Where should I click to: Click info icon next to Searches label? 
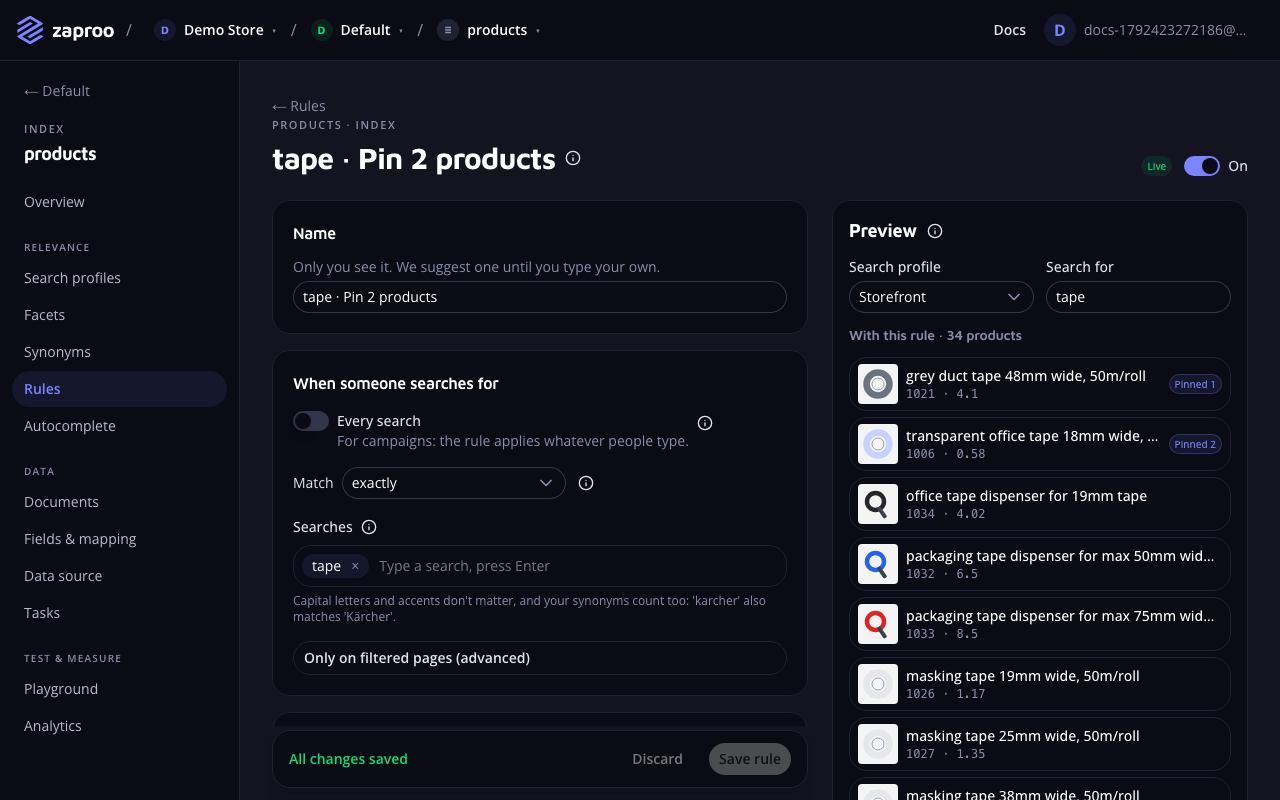coord(369,527)
